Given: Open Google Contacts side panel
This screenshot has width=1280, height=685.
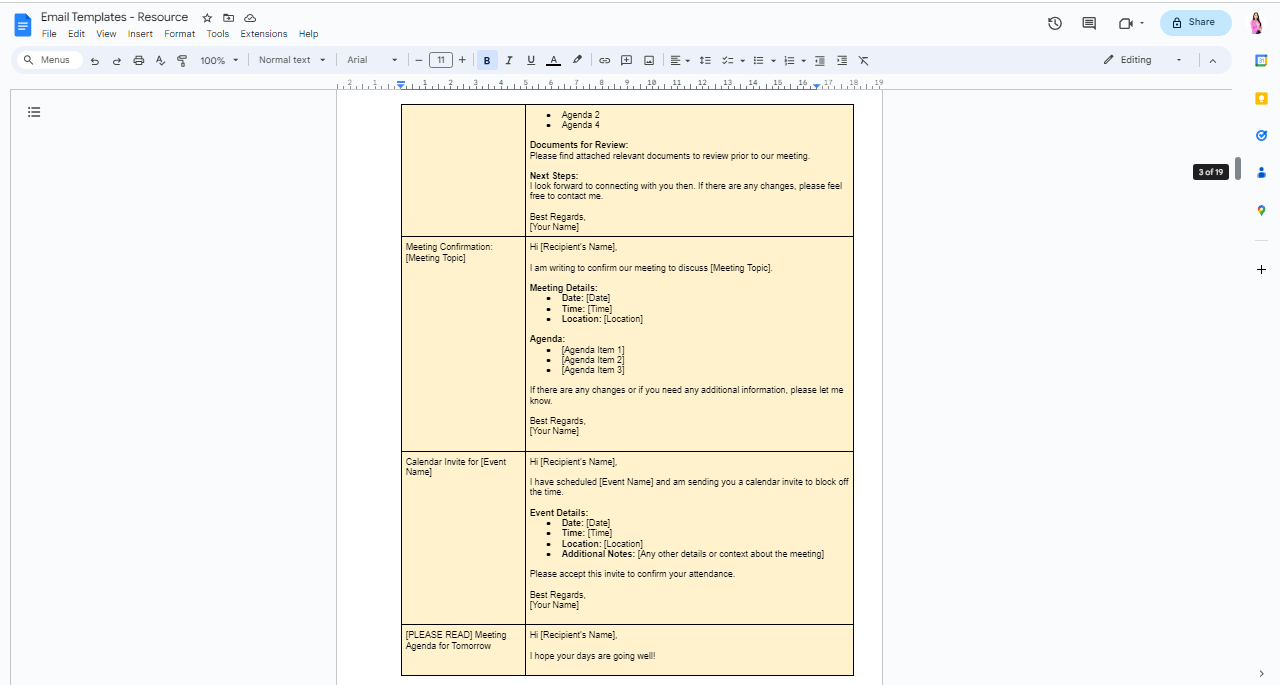Looking at the screenshot, I should click(1261, 172).
